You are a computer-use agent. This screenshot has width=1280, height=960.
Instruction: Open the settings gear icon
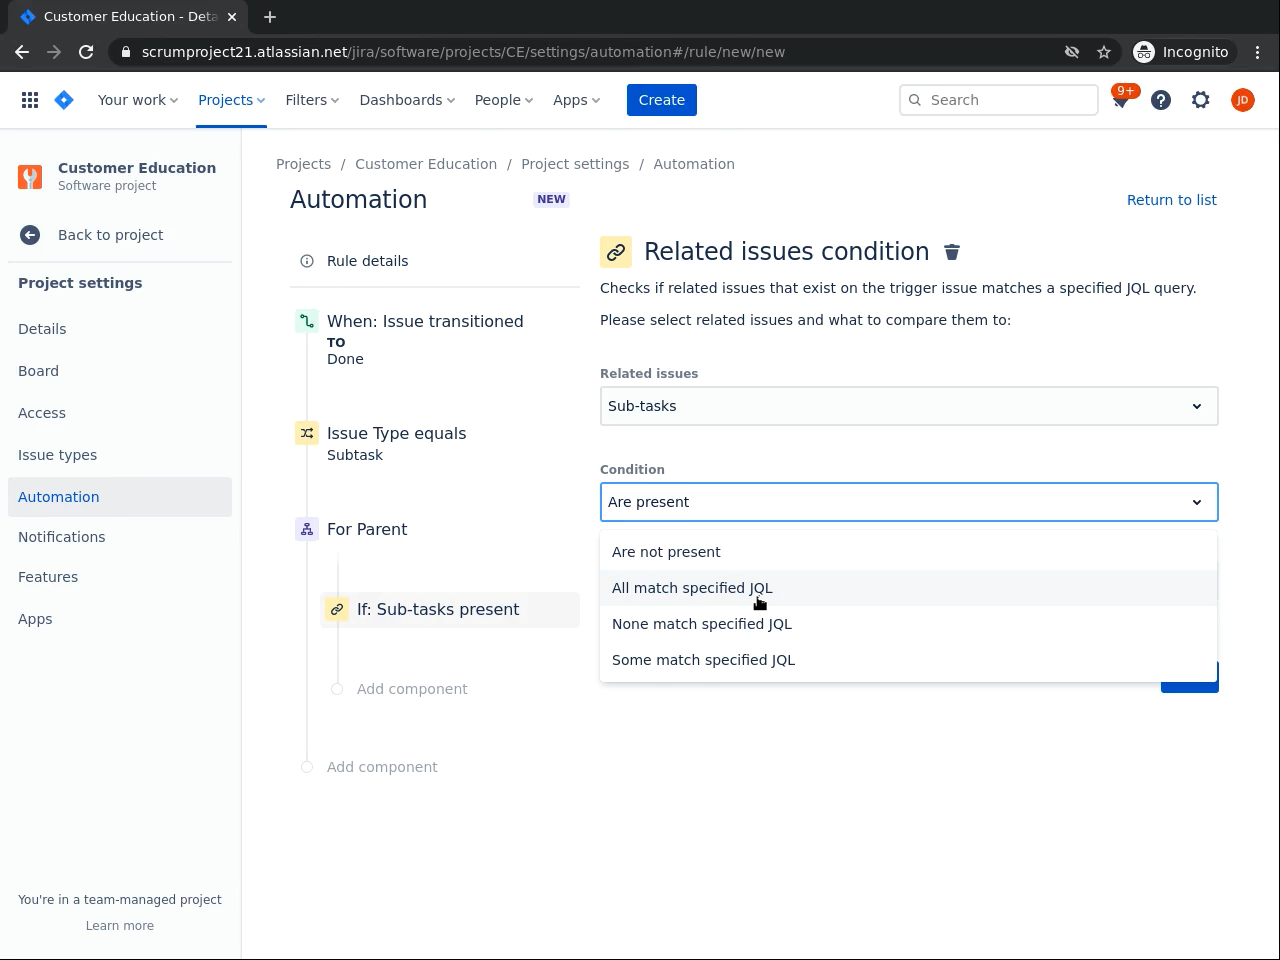(1201, 100)
